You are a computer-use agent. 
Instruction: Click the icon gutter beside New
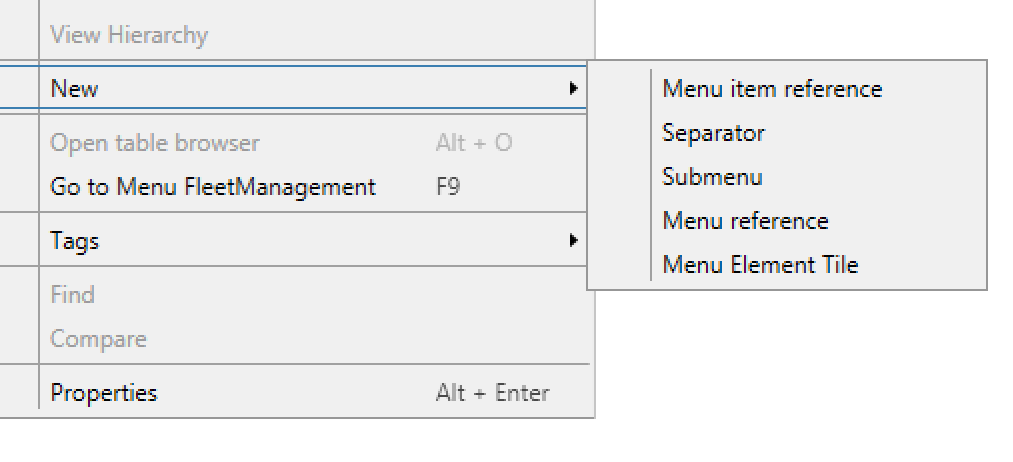click(x=19, y=88)
